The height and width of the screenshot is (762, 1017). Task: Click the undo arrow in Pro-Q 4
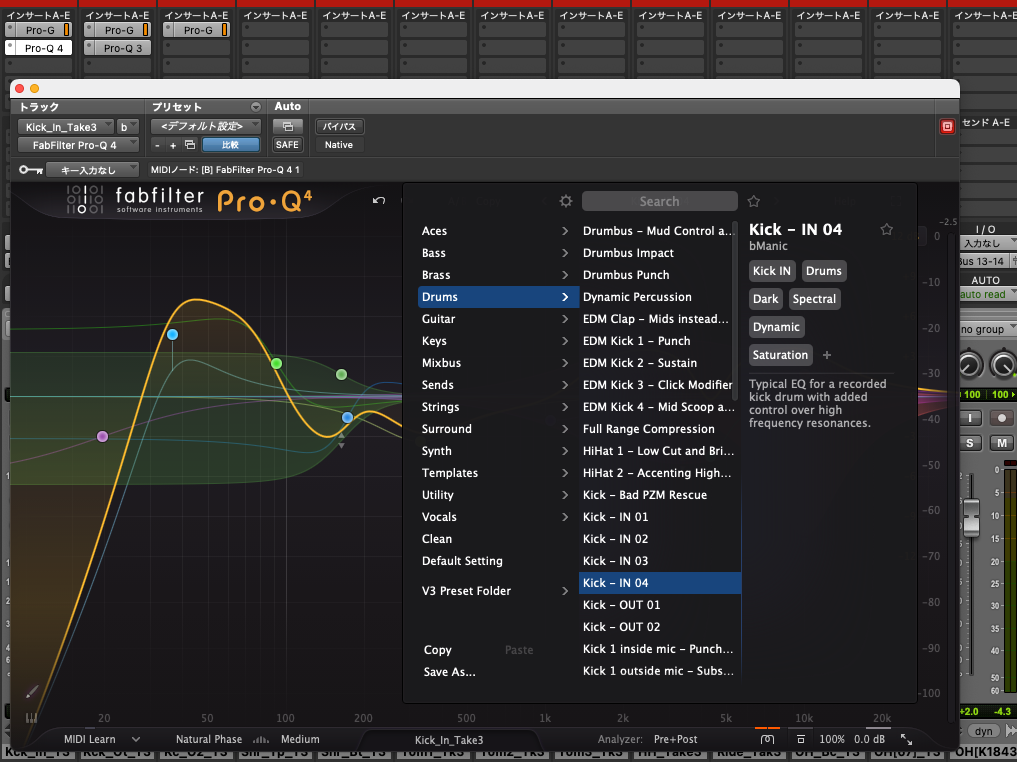tap(379, 201)
